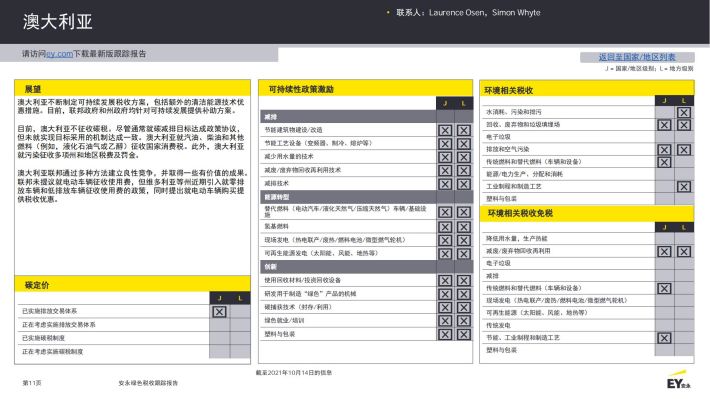Toggle J checkbox for 节能工艺设备 row
The image size is (710, 399).
(445, 144)
